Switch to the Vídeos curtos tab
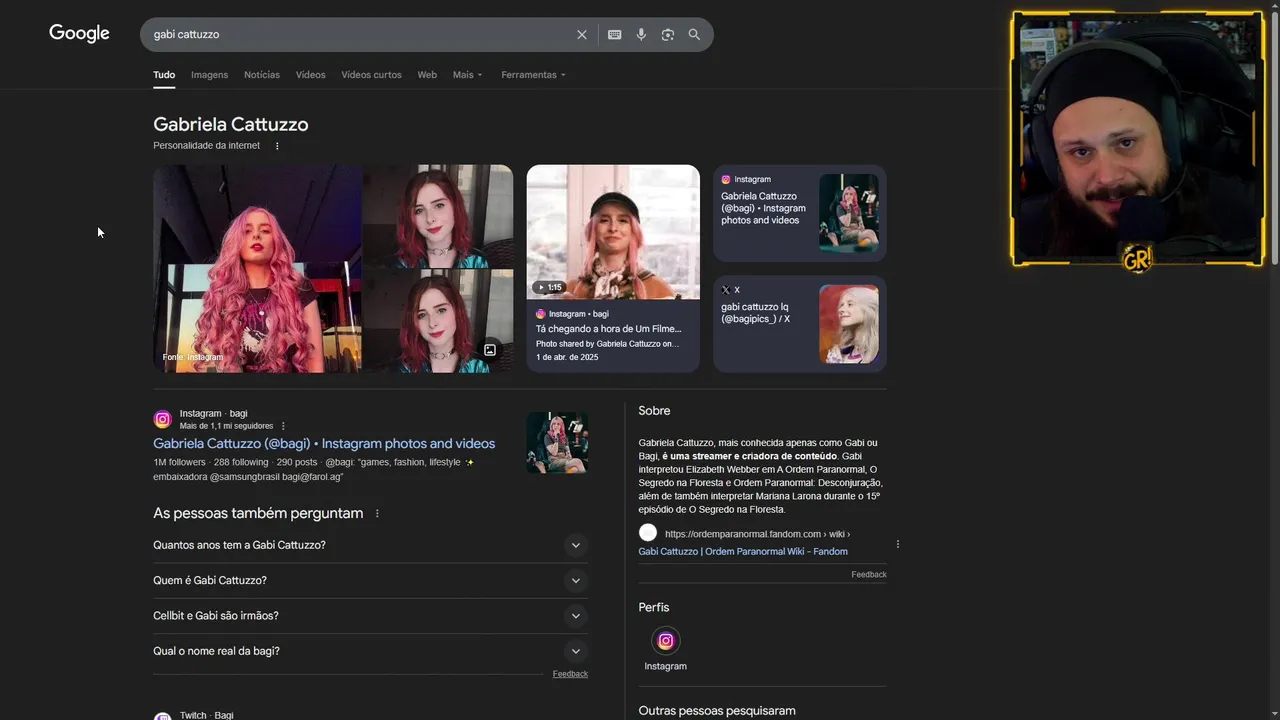This screenshot has height=720, width=1280. click(371, 75)
